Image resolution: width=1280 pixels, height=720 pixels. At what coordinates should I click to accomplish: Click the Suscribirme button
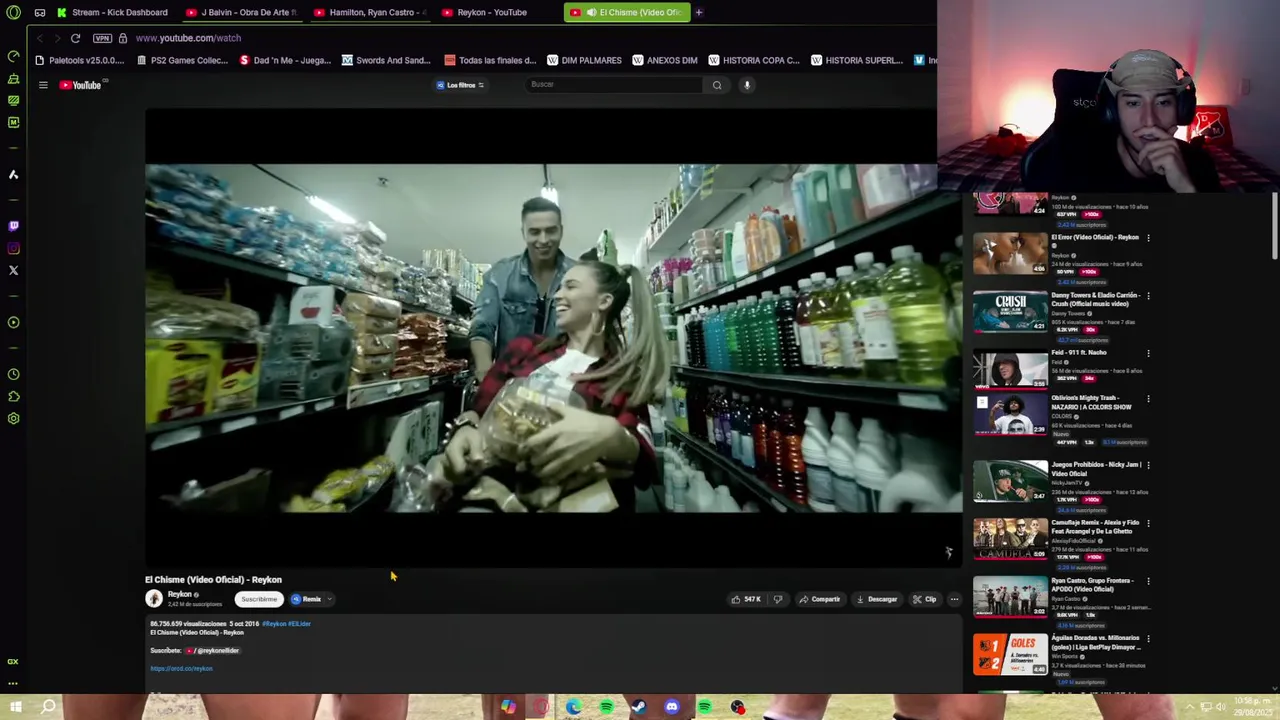(258, 599)
